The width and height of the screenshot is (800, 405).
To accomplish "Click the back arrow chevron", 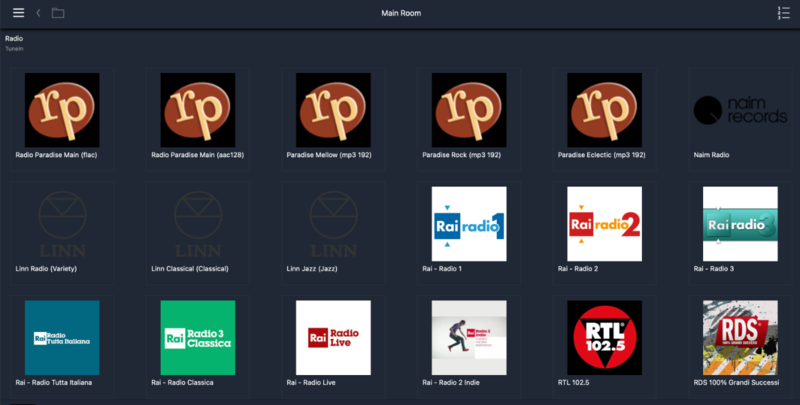I will click(38, 13).
